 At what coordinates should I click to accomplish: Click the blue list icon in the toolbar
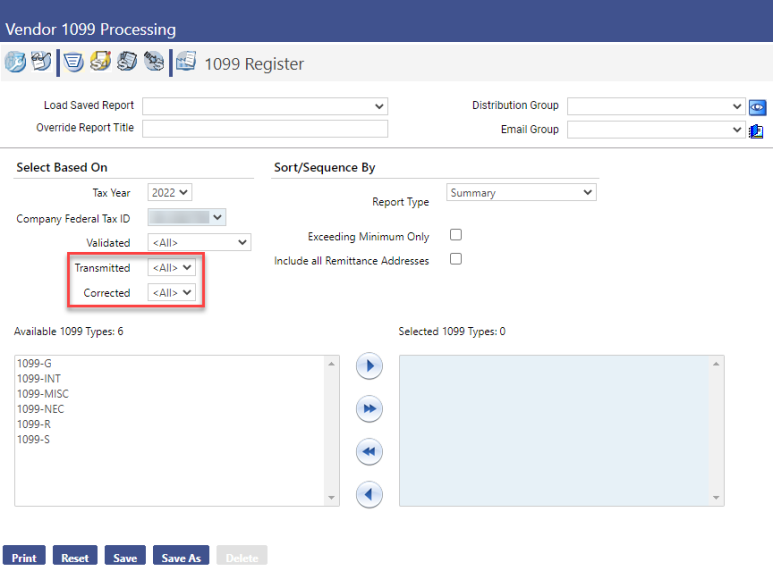point(73,63)
